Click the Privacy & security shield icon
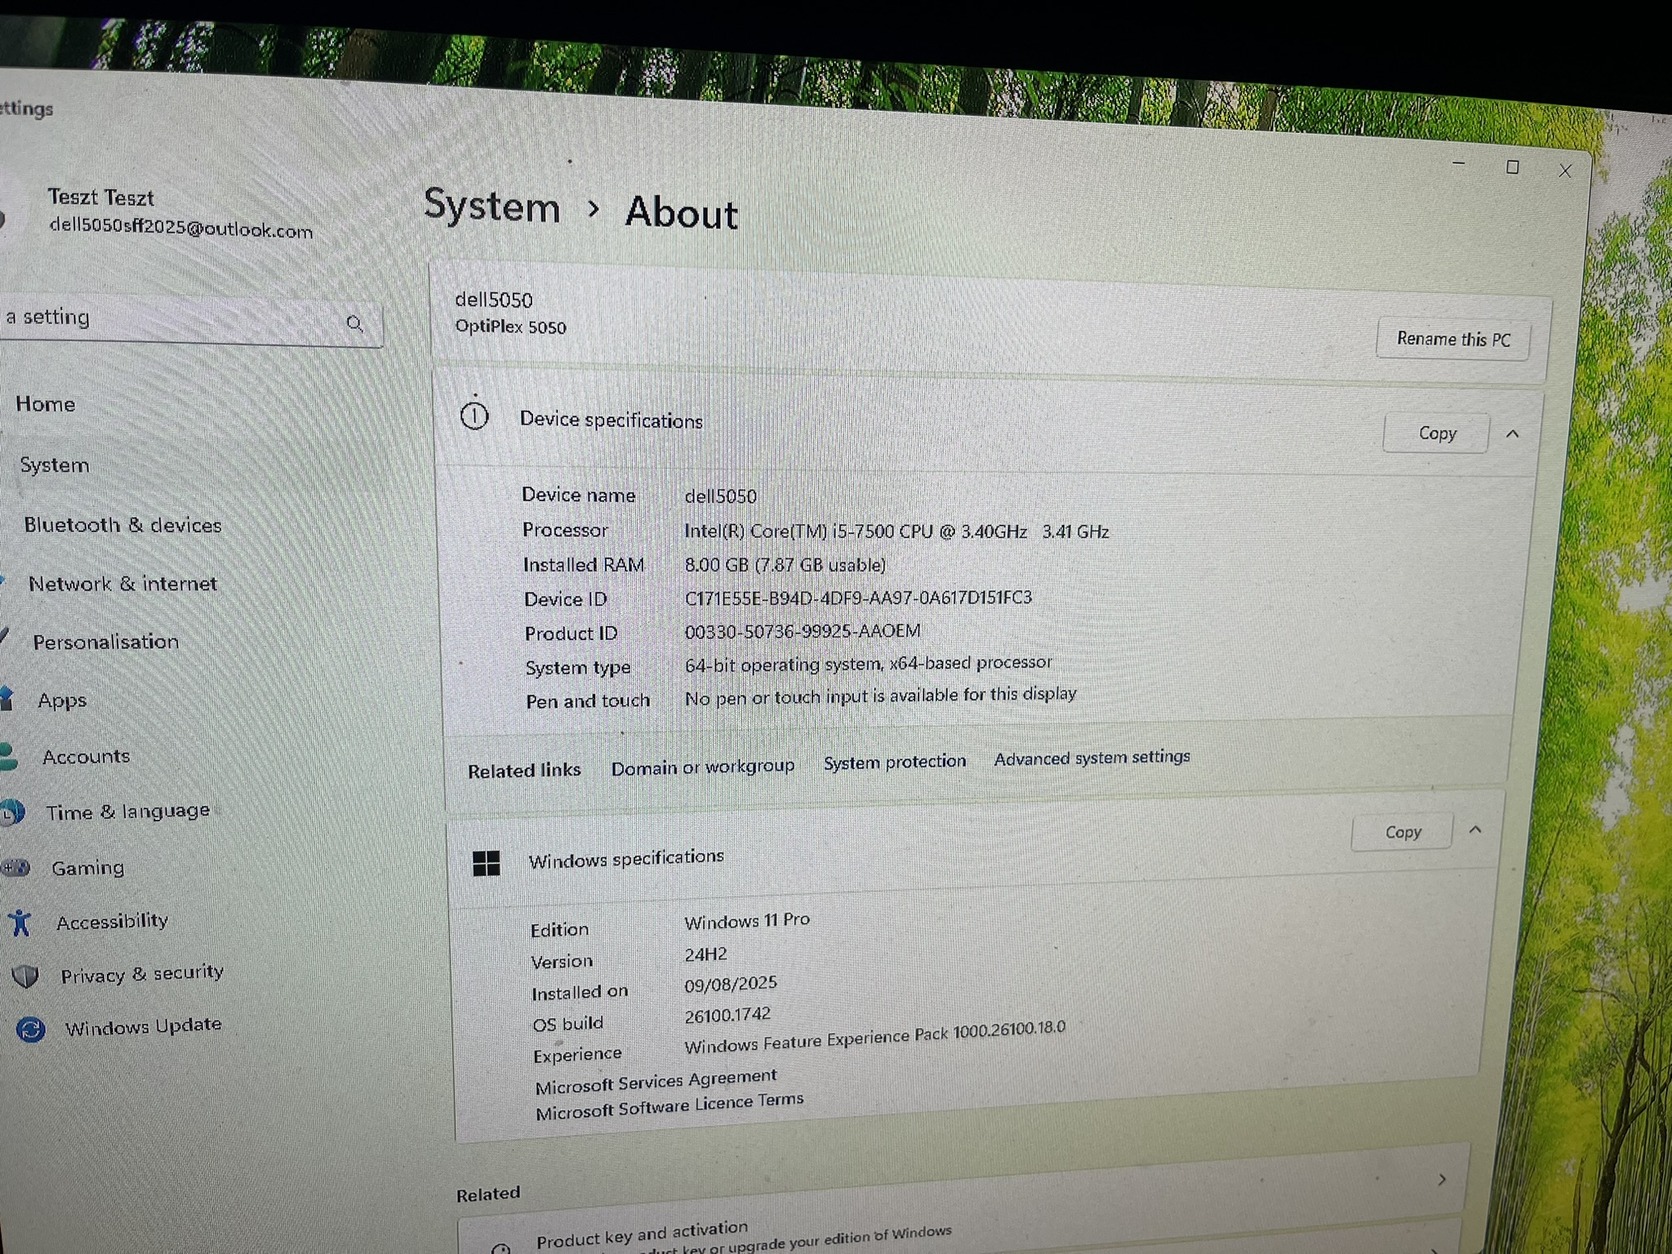The height and width of the screenshot is (1254, 1672). [x=26, y=976]
